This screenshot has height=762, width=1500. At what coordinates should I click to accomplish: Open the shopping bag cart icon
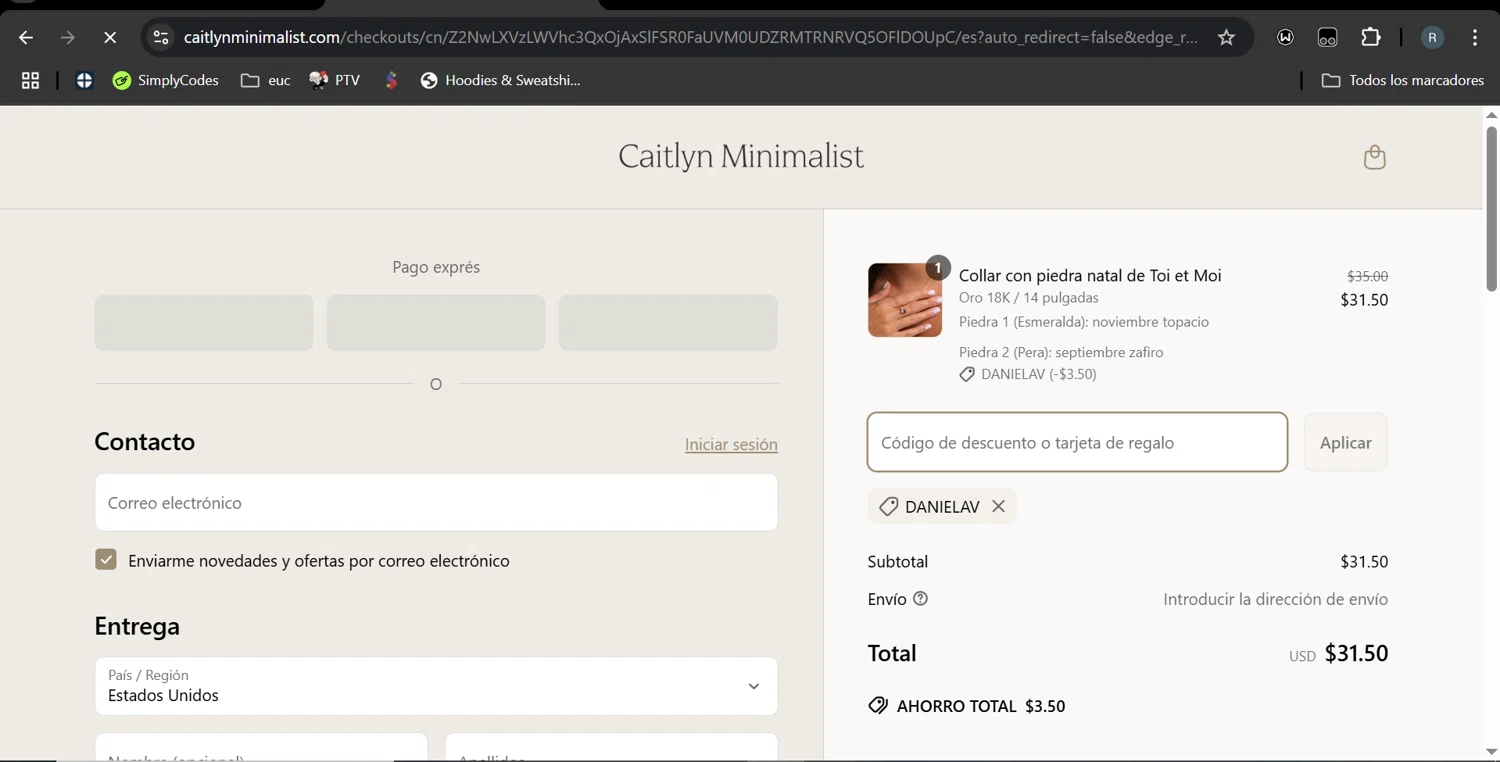click(x=1375, y=157)
